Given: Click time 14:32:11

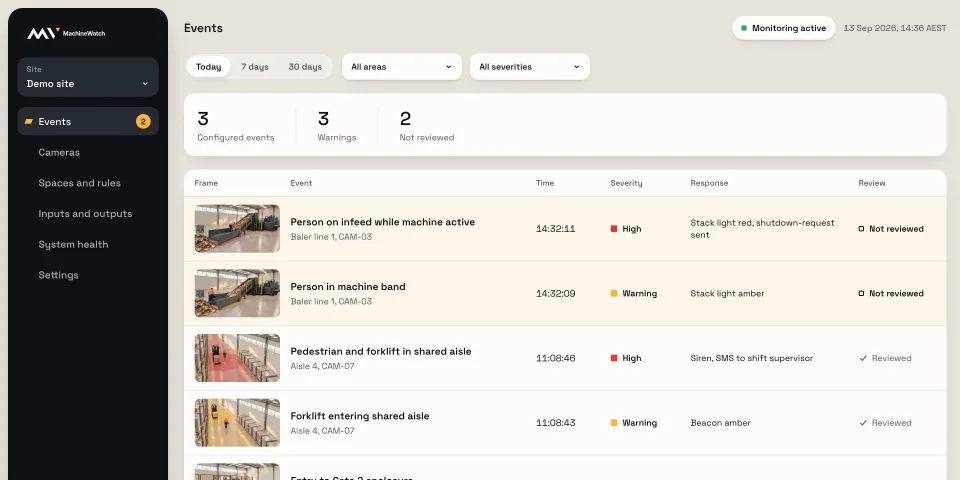Looking at the screenshot, I should pos(555,229).
